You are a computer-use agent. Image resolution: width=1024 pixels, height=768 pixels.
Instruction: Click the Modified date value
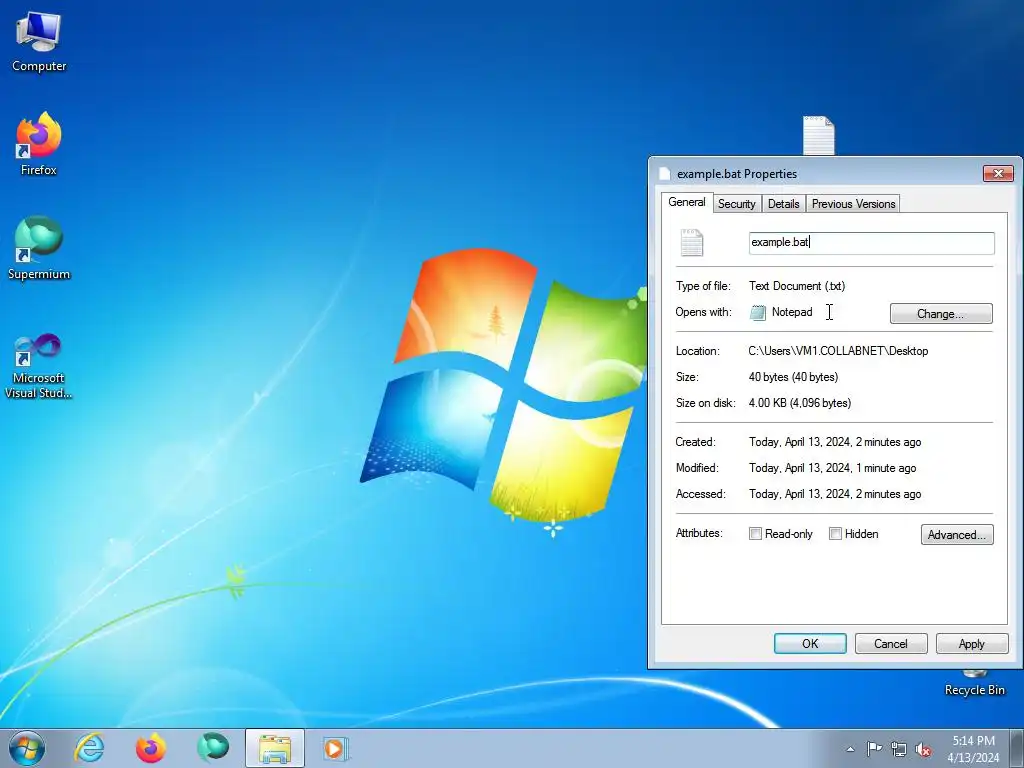click(833, 468)
